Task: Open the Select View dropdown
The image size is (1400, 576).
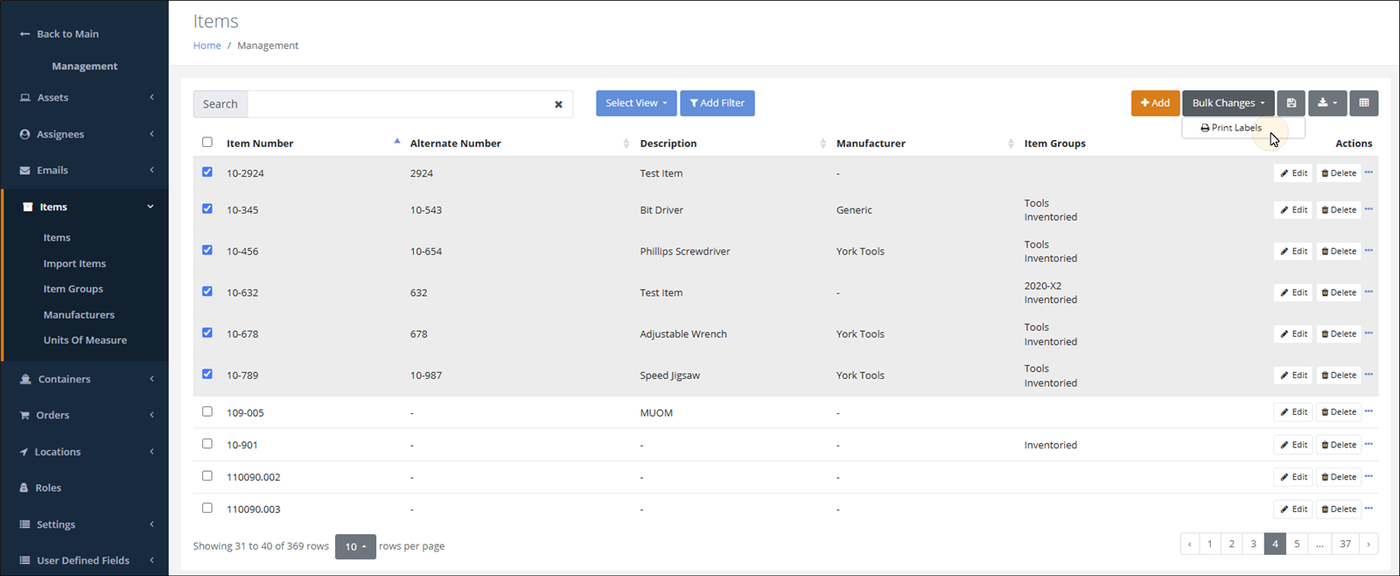Action: pyautogui.click(x=636, y=103)
